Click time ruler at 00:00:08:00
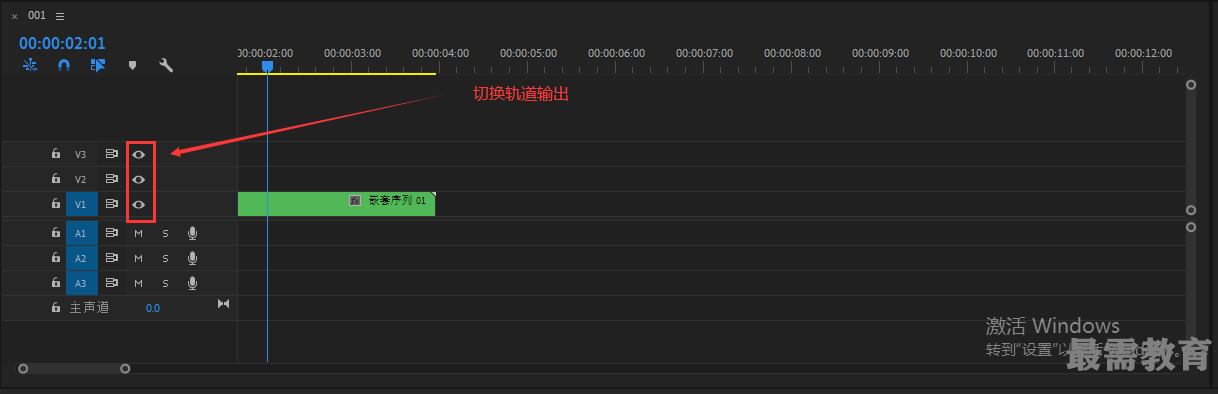Viewport: 1218px width, 394px height. (x=792, y=53)
